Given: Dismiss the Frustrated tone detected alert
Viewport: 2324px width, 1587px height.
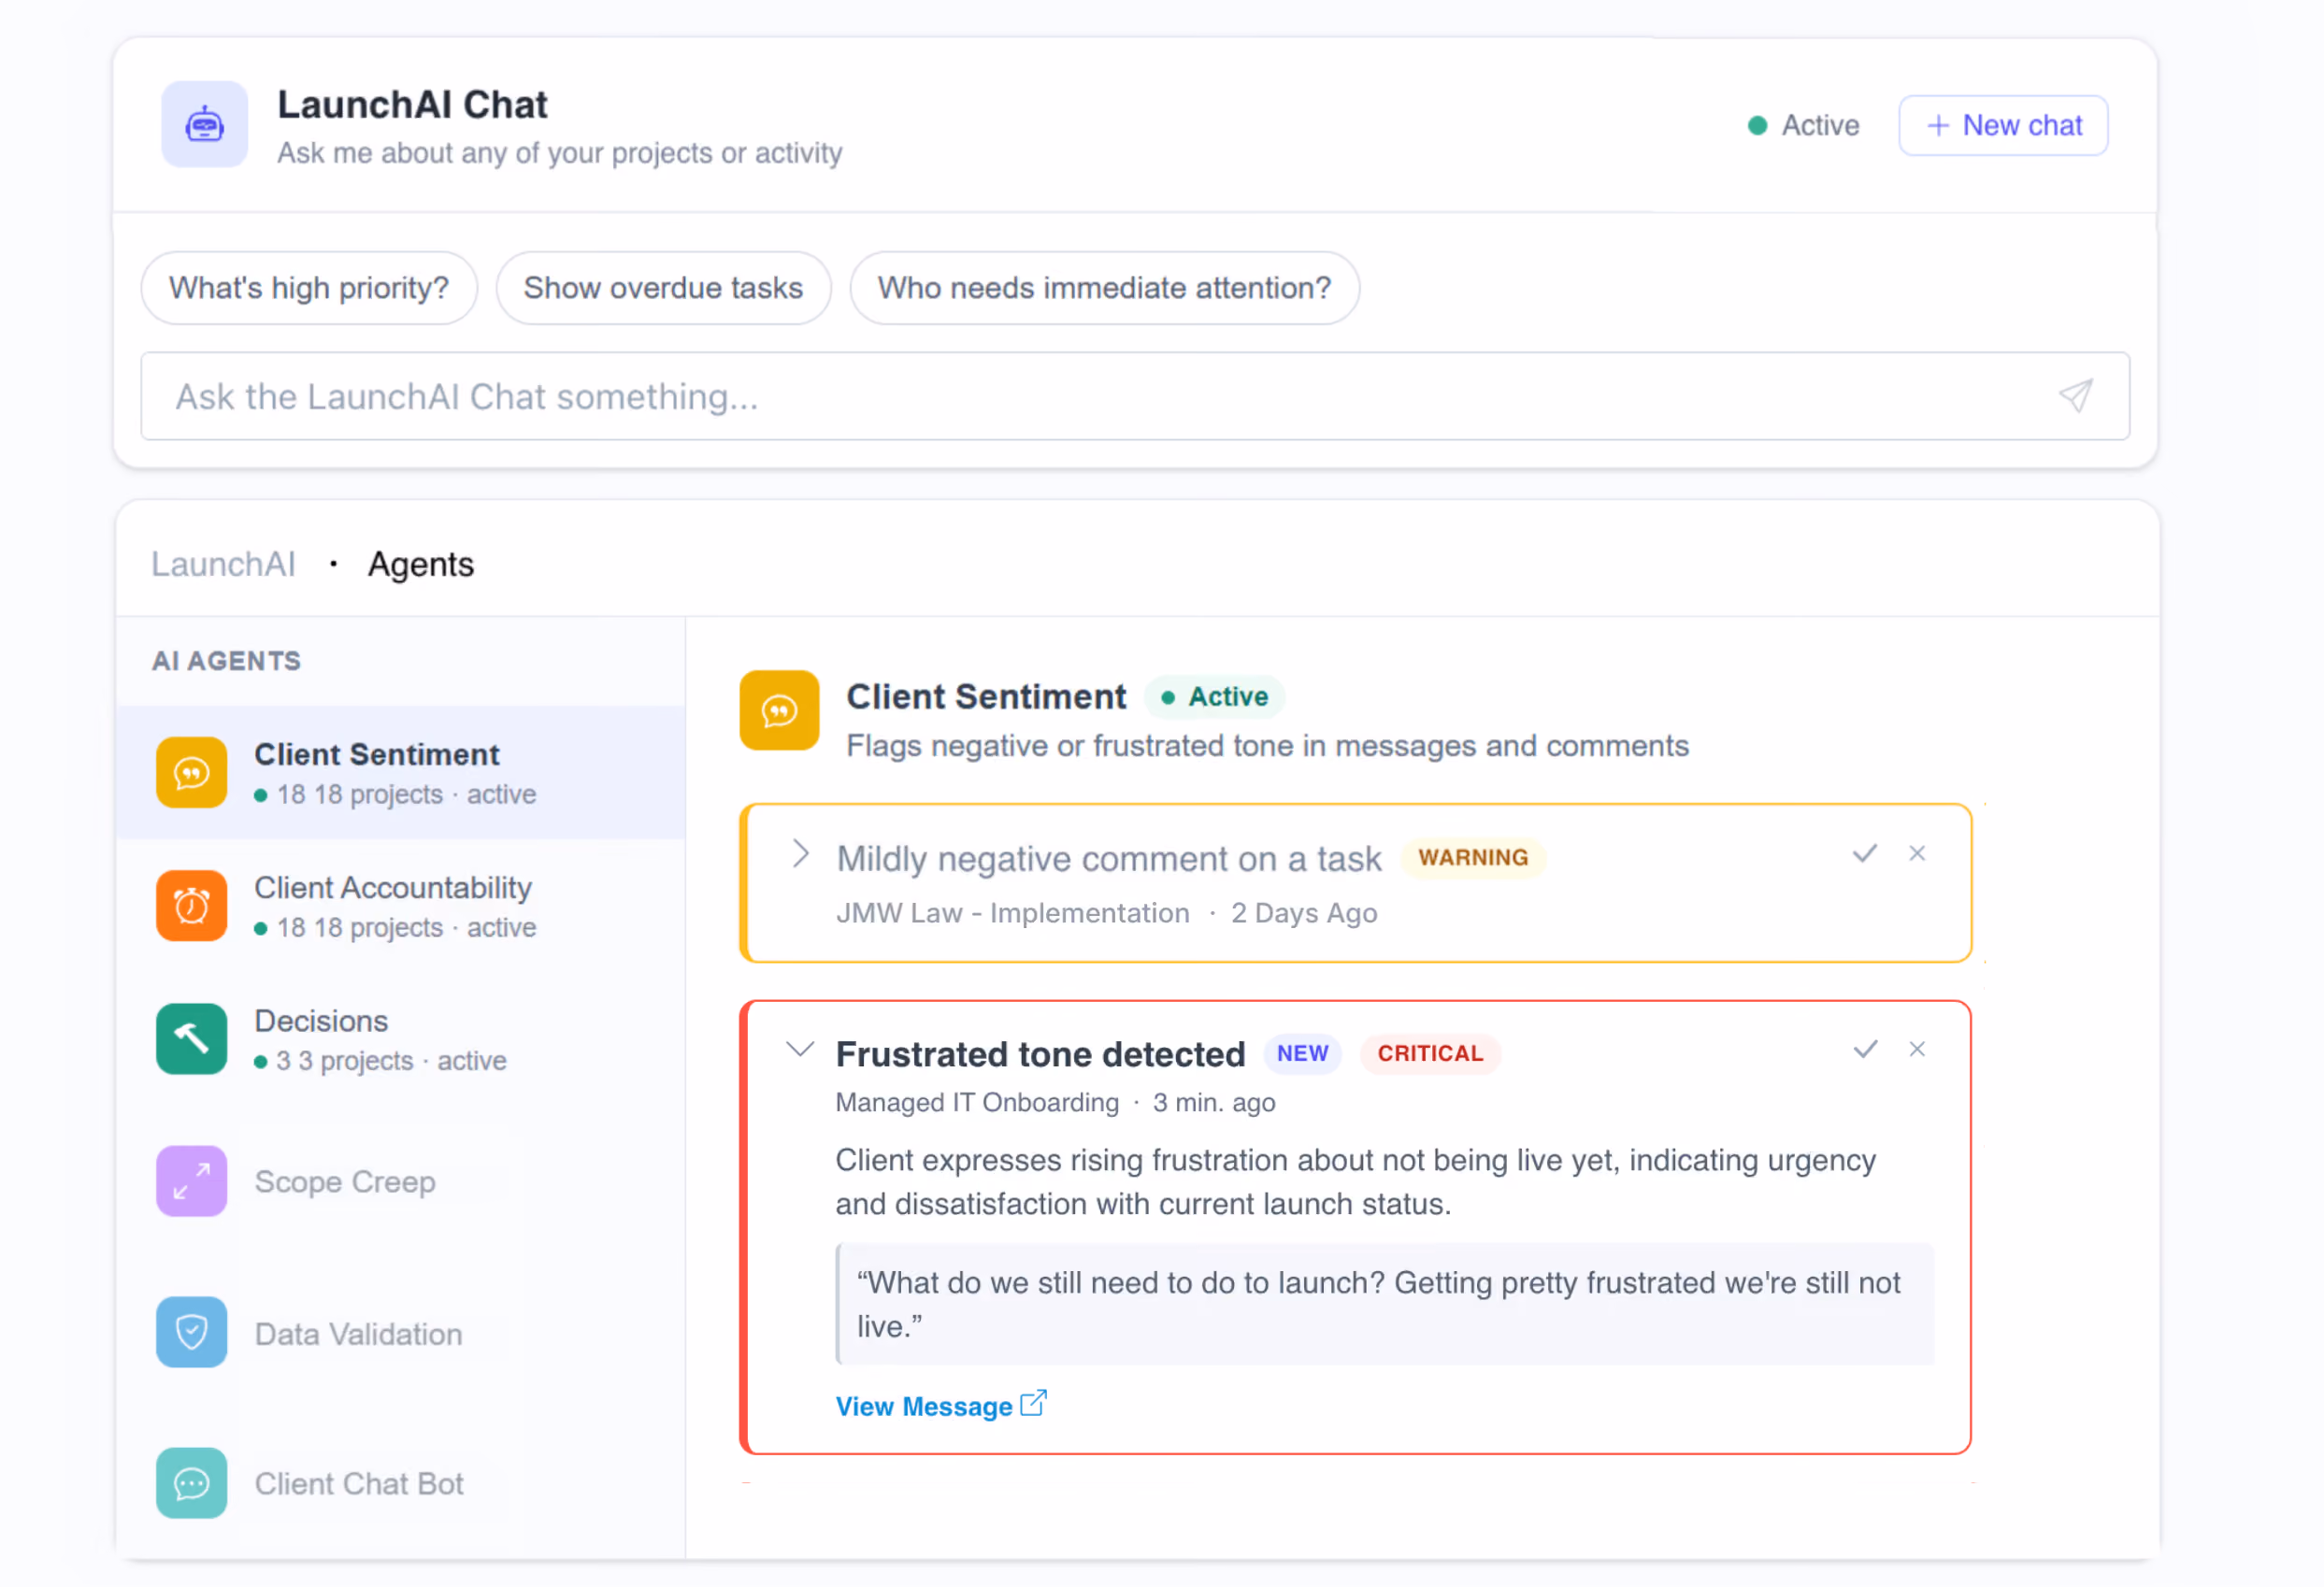Looking at the screenshot, I should pyautogui.click(x=1917, y=1050).
